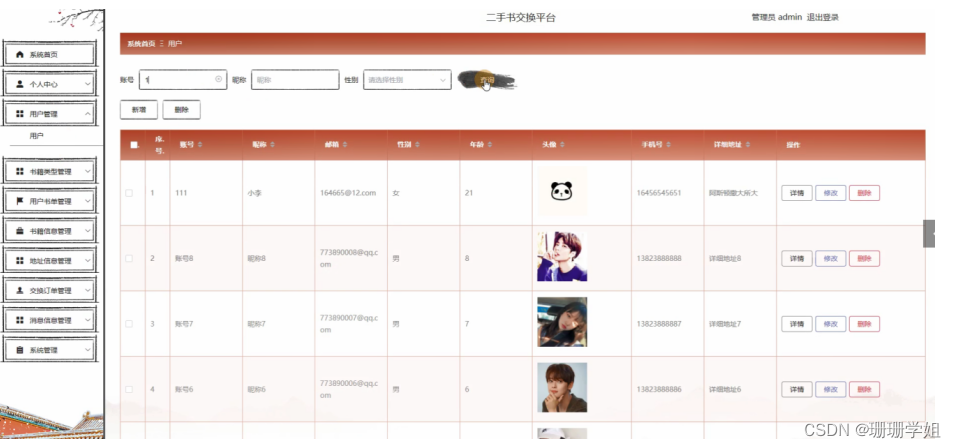This screenshot has width=956, height=448.
Task: Click the person icon beside 个人中心
Action: 20,84
